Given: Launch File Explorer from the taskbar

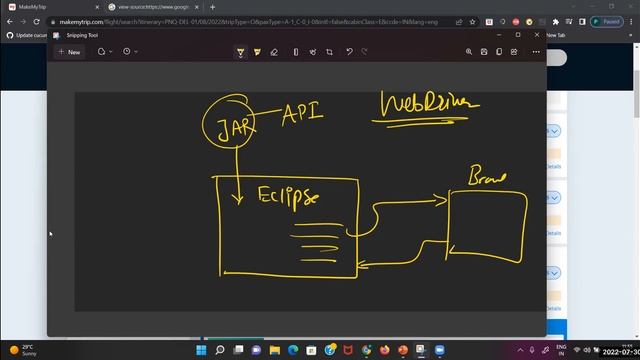Looking at the screenshot, I should pyautogui.click(x=275, y=350).
